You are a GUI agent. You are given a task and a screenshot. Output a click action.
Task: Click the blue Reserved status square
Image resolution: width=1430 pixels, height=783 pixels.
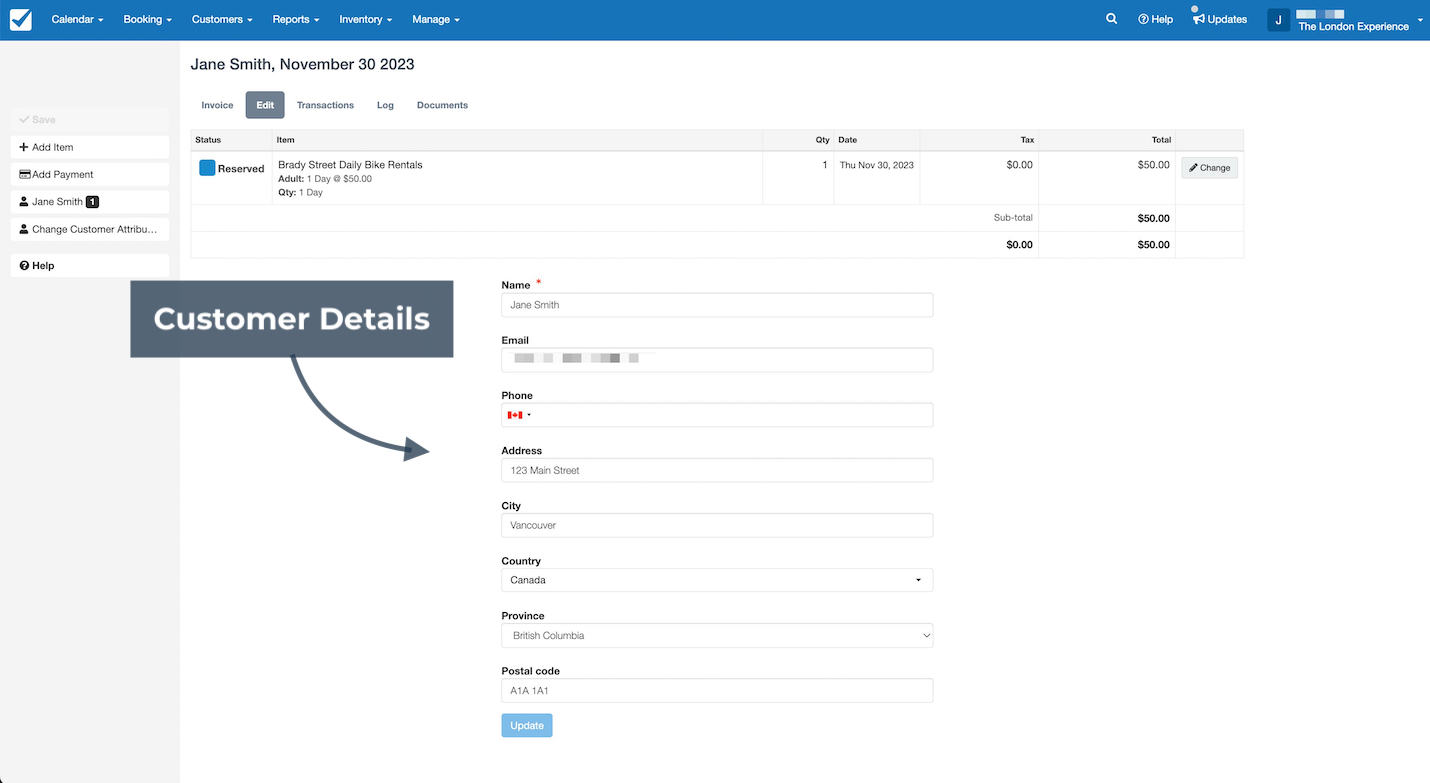tap(207, 168)
